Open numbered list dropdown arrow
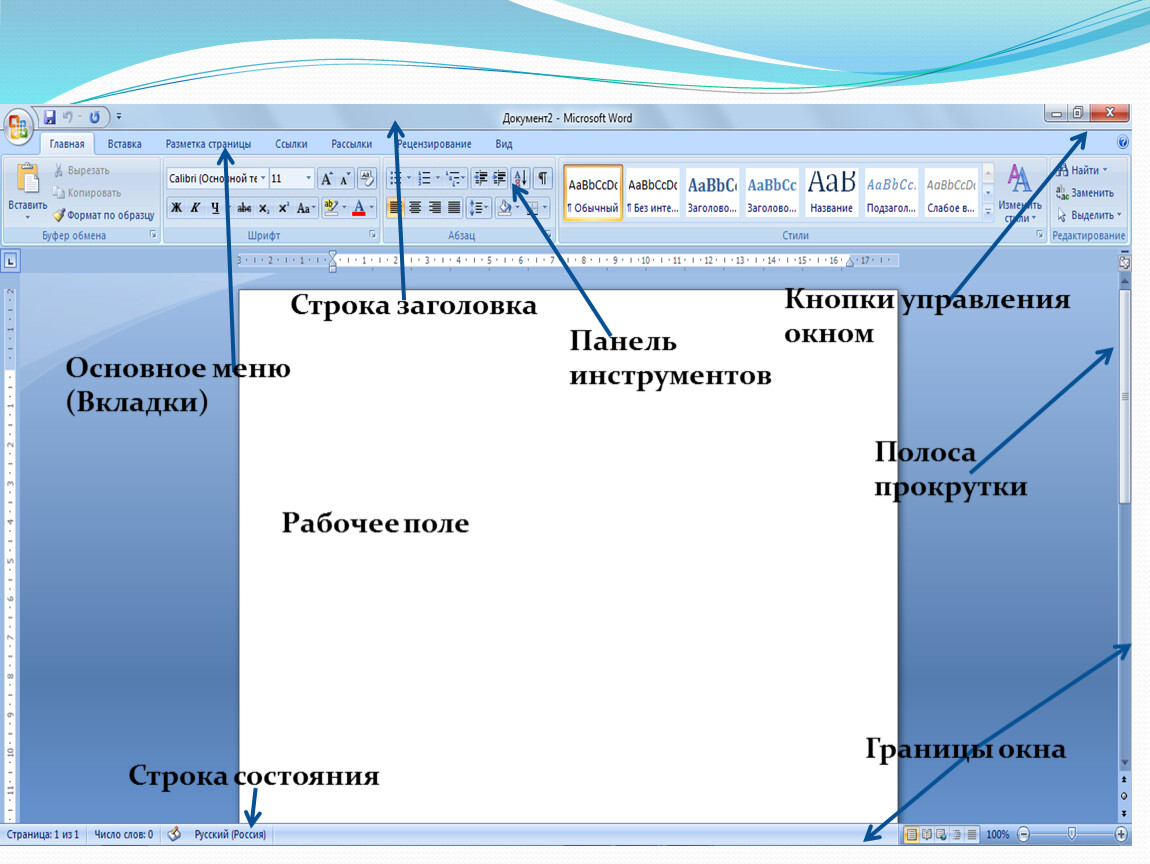This screenshot has width=1150, height=864. click(x=438, y=178)
